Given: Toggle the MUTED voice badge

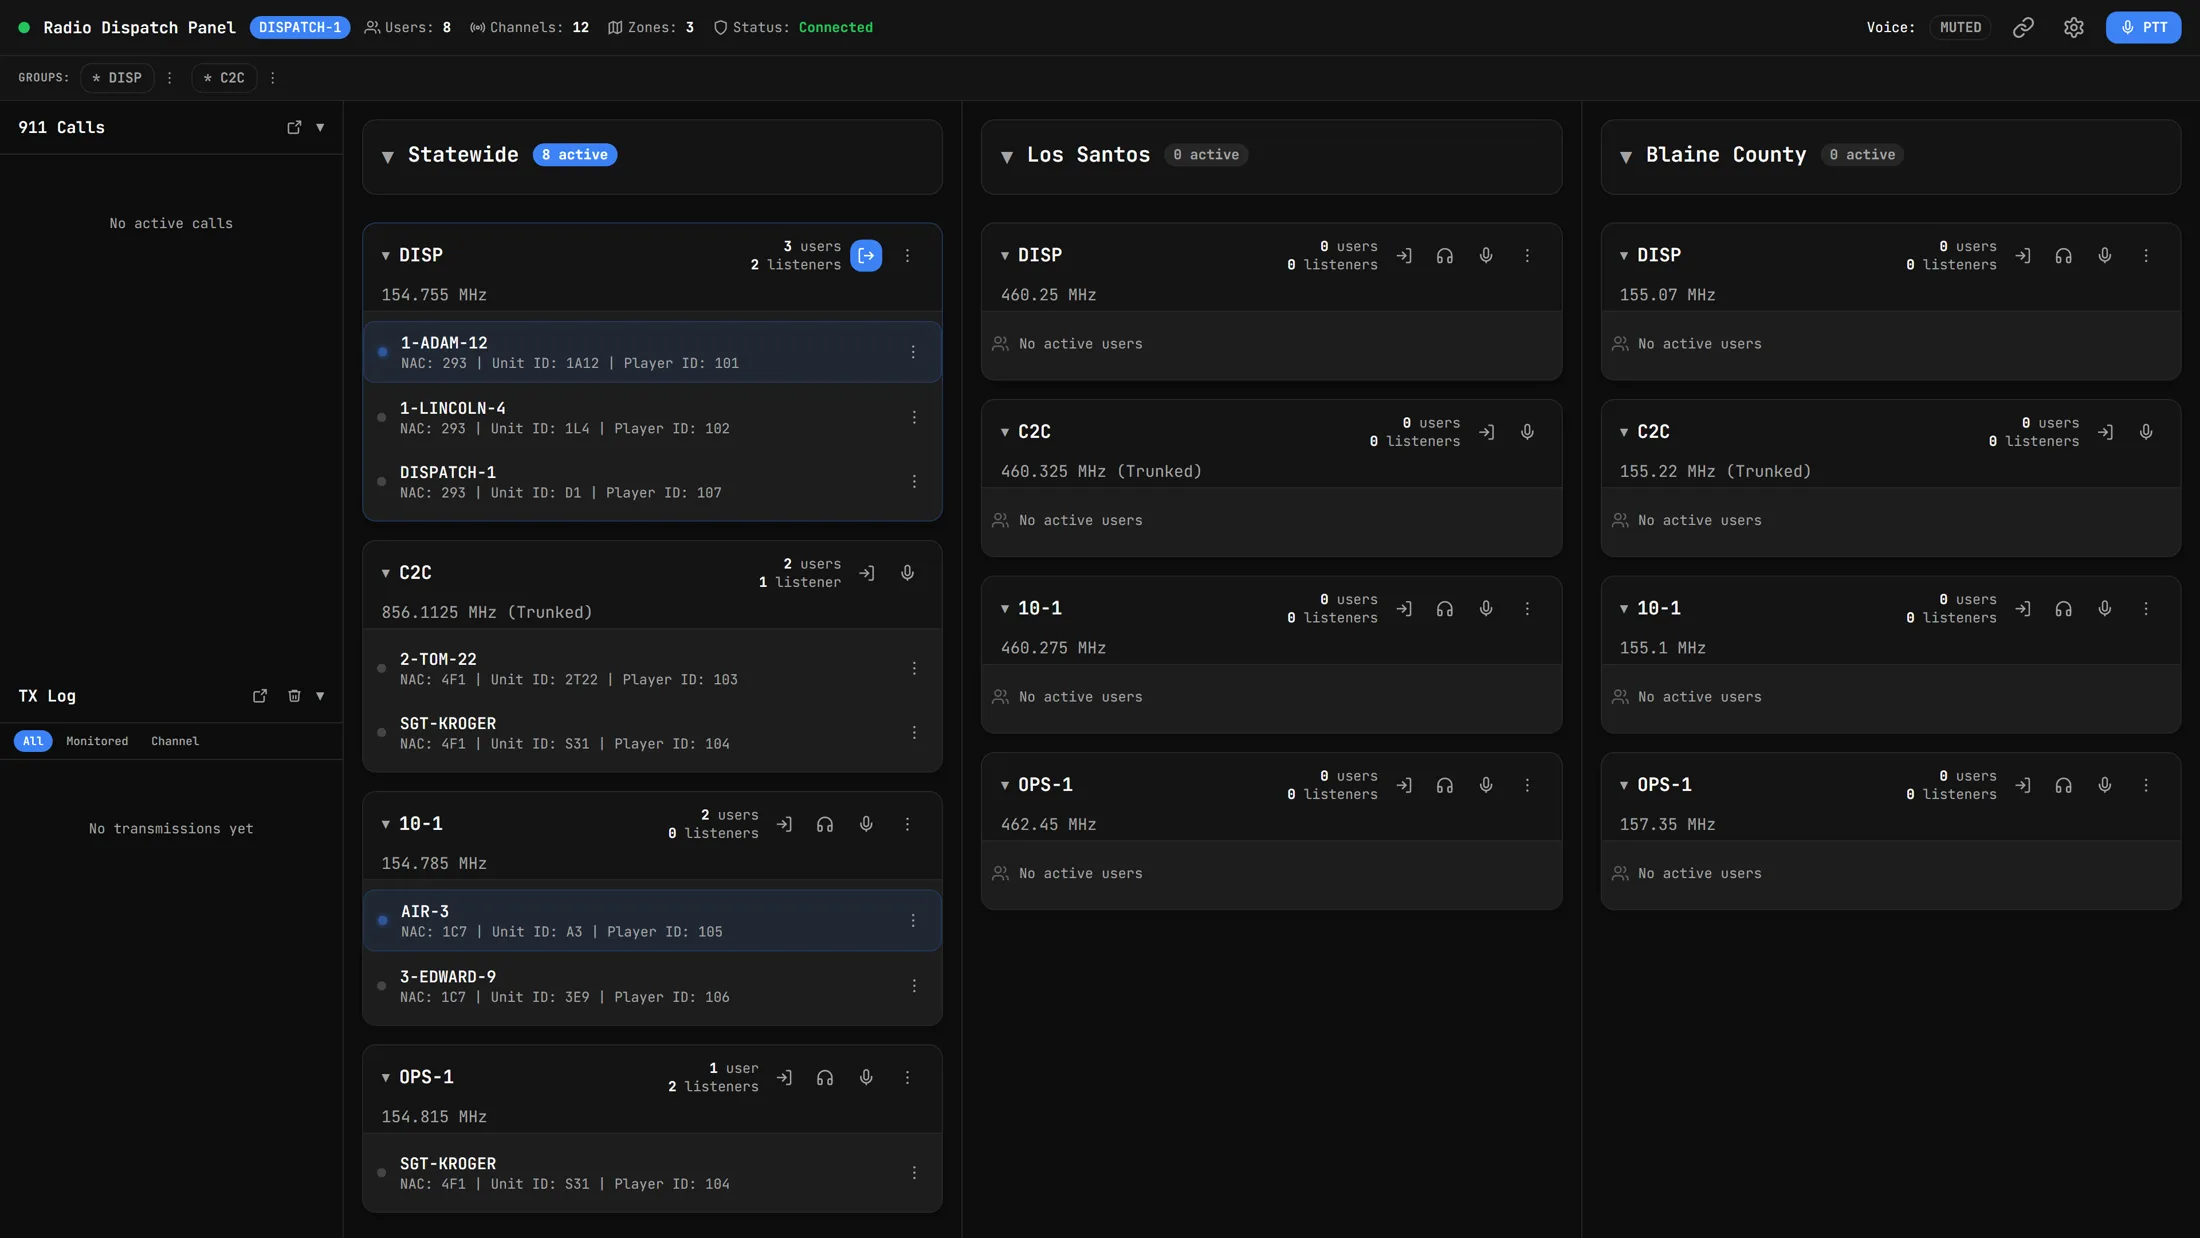Looking at the screenshot, I should point(1960,28).
